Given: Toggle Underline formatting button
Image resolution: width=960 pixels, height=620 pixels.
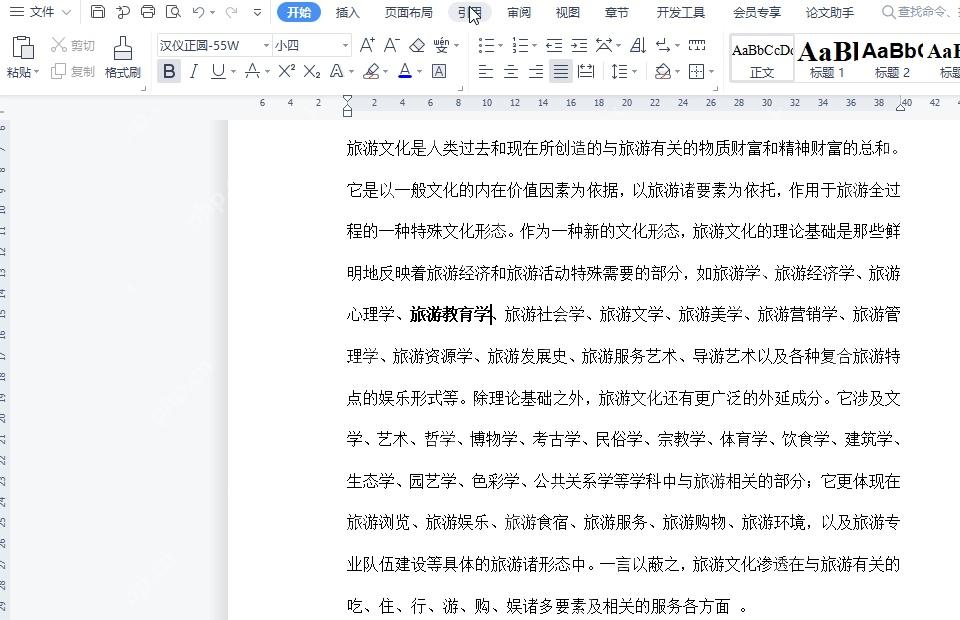Looking at the screenshot, I should click(x=218, y=72).
